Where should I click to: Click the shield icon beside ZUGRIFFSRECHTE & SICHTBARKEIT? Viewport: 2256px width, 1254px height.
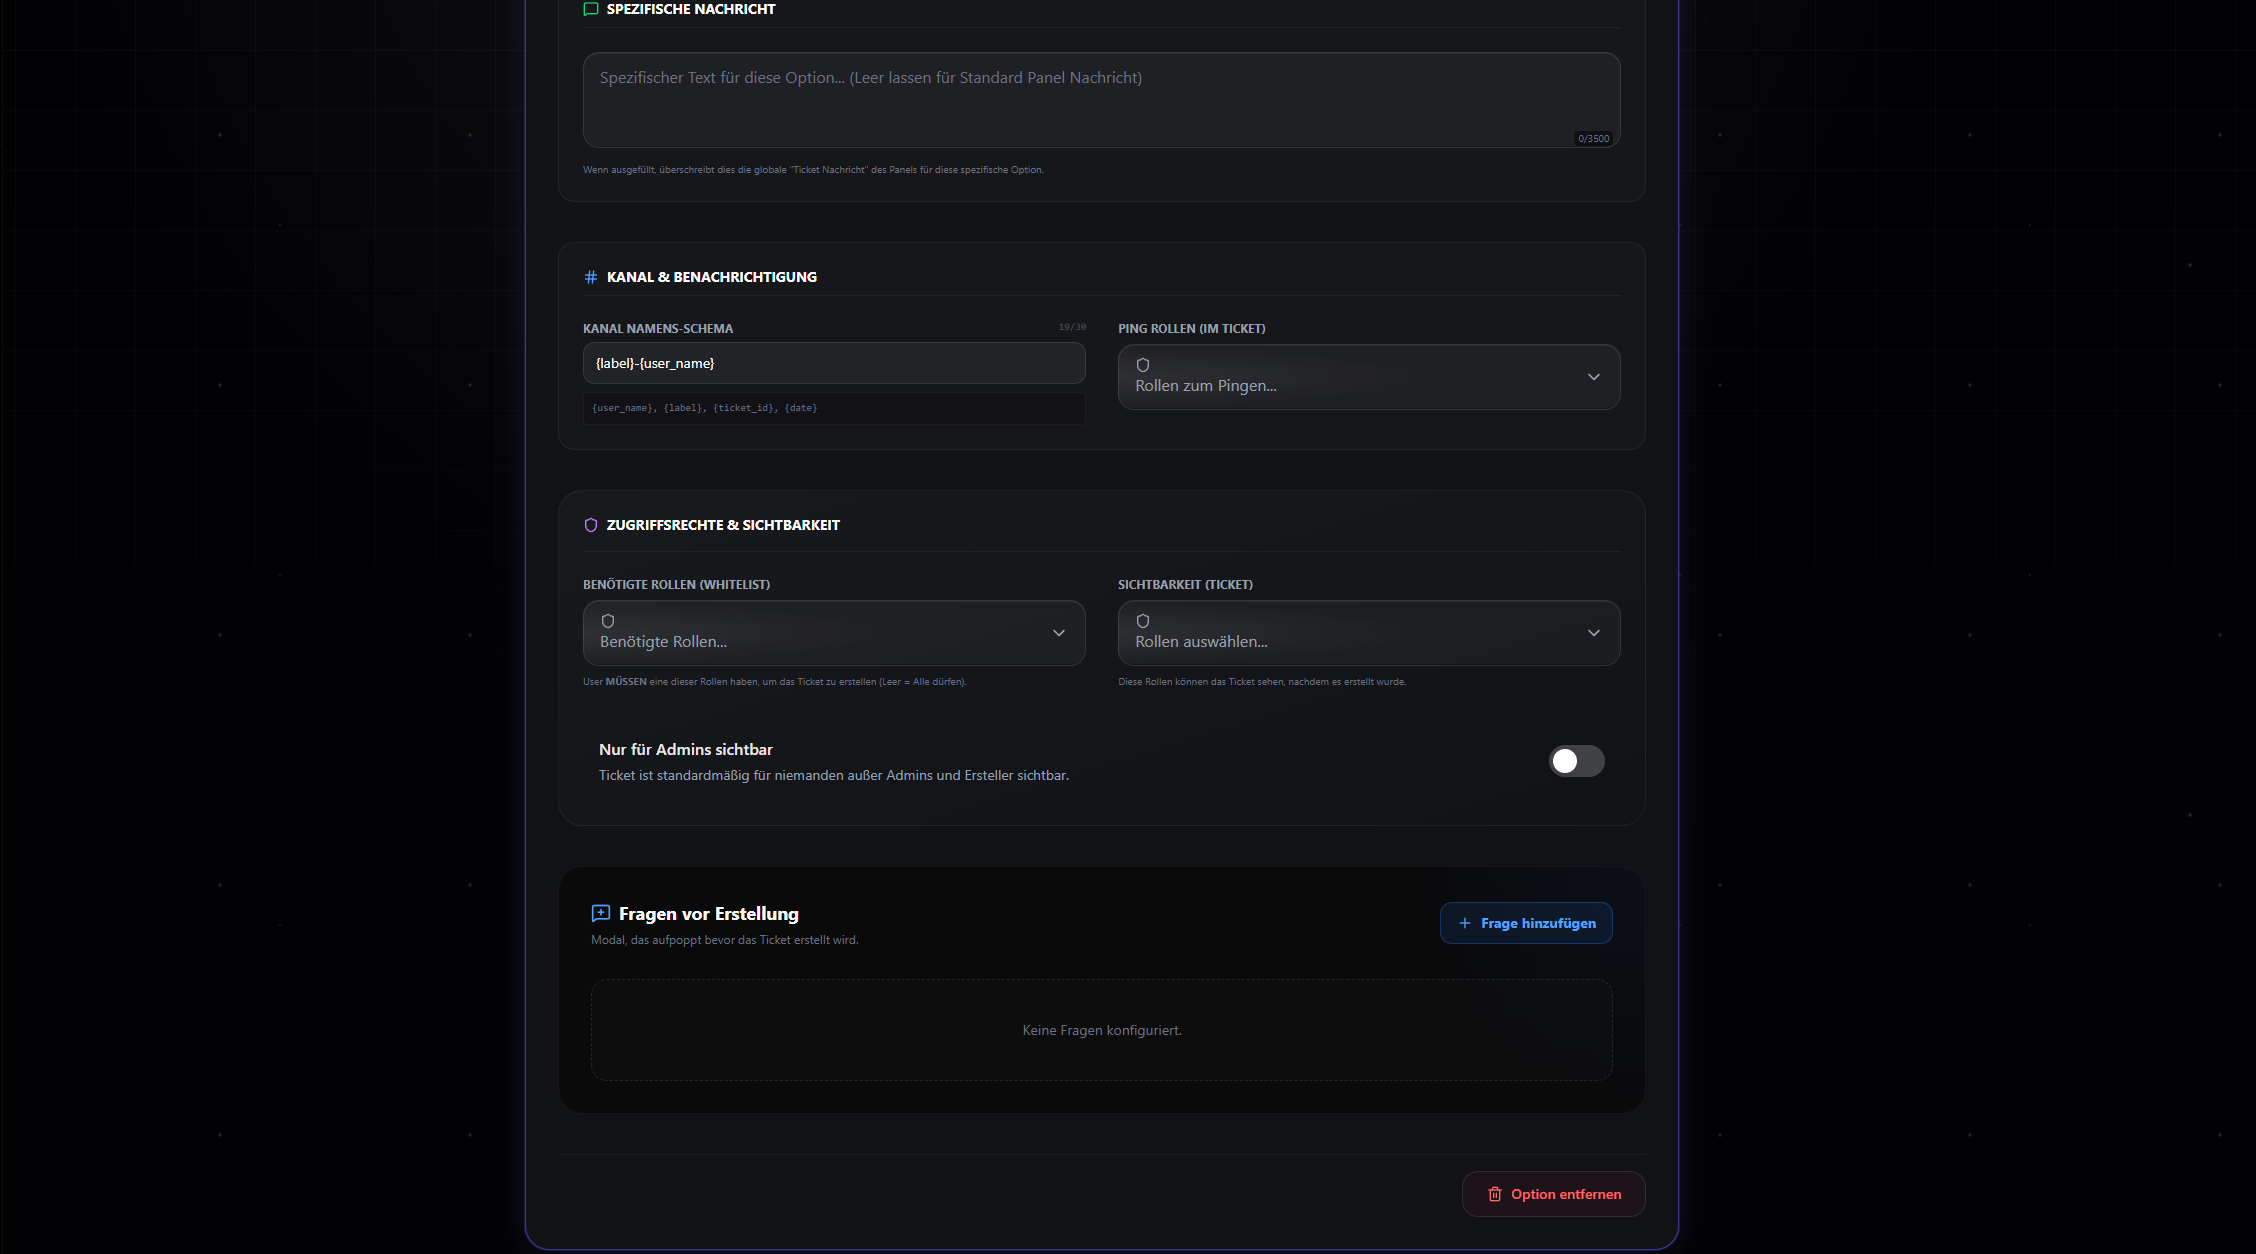(x=590, y=524)
